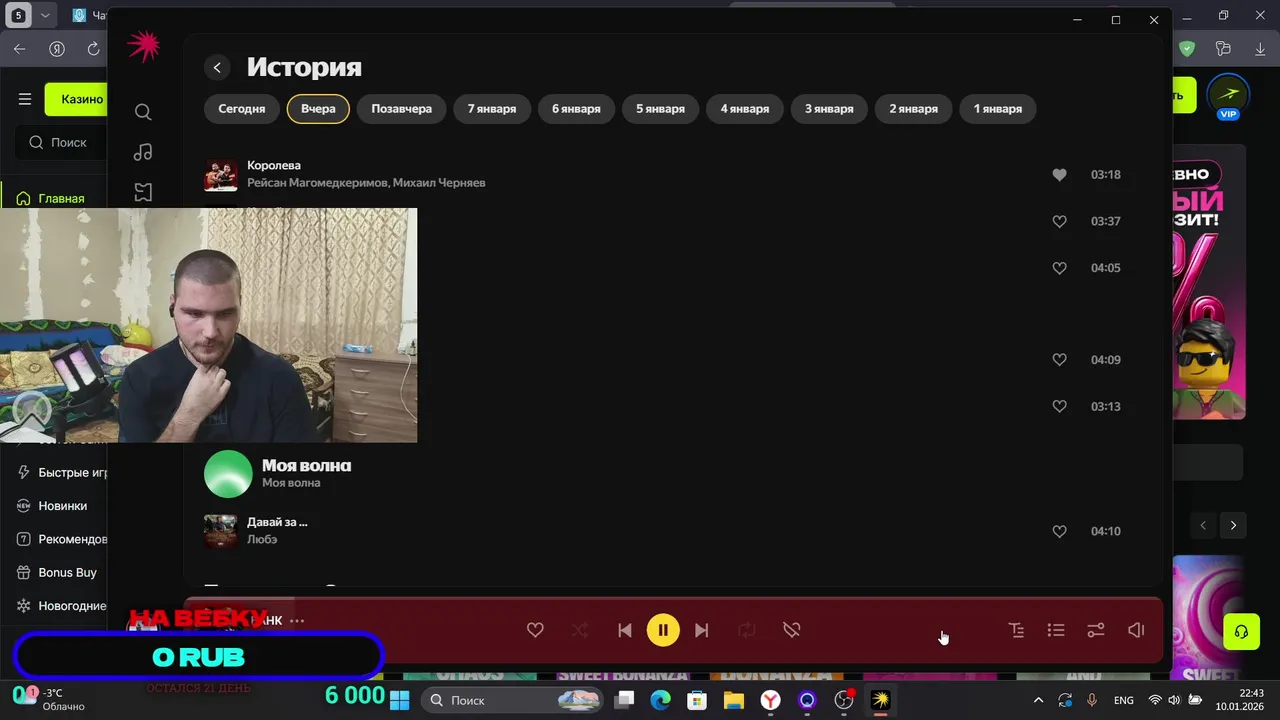Click the Моя волна green circle cover
This screenshot has width=1280, height=720.
228,473
